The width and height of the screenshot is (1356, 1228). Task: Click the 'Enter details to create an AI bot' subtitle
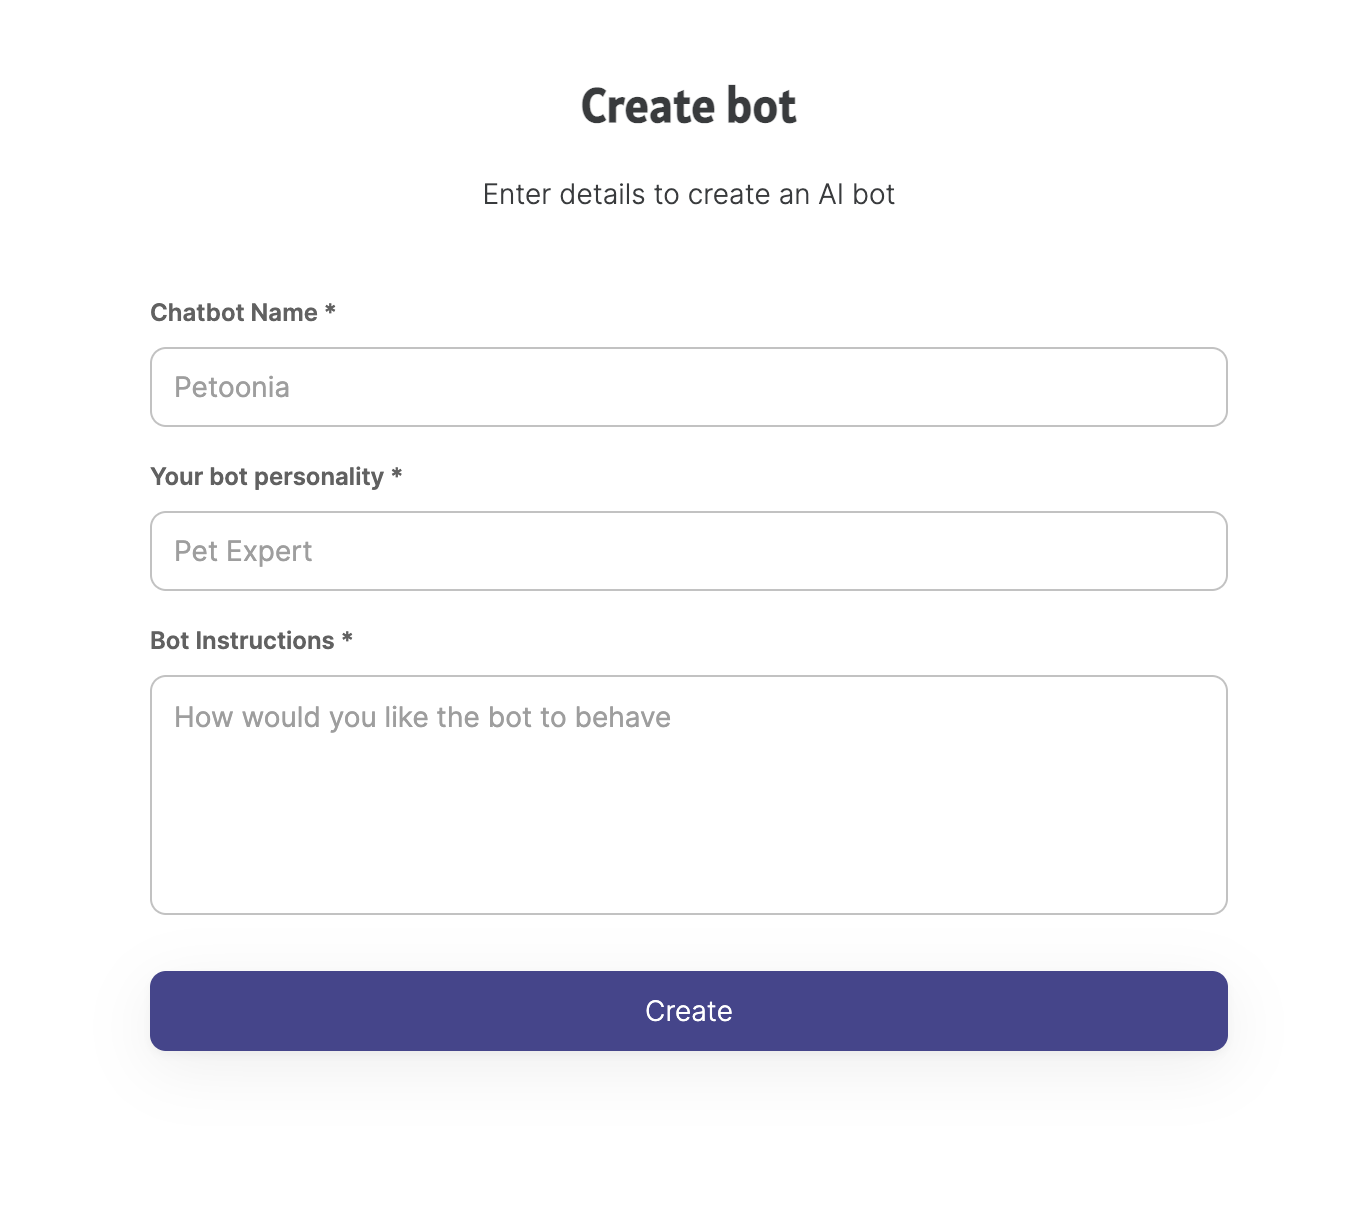pos(688,194)
